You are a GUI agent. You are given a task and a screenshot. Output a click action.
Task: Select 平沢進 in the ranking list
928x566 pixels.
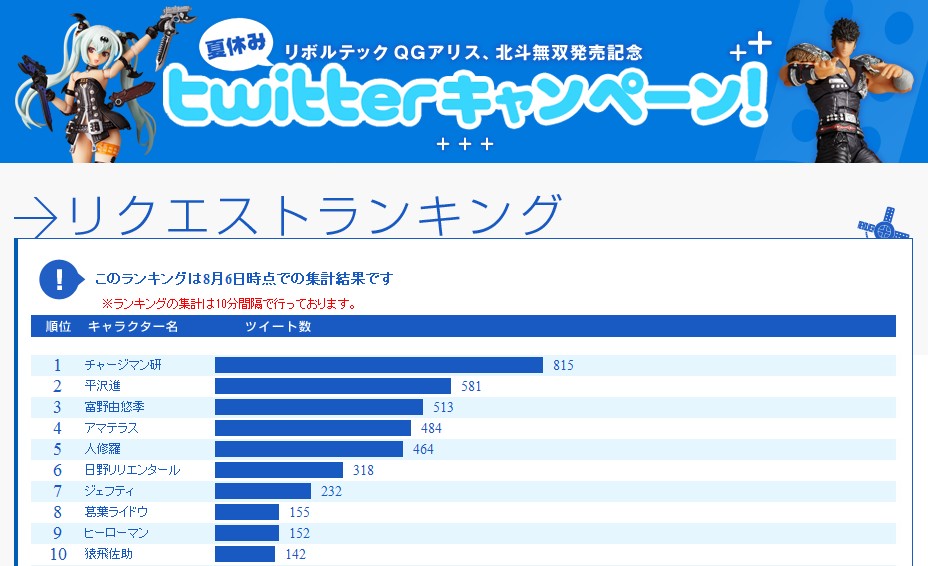(x=103, y=386)
